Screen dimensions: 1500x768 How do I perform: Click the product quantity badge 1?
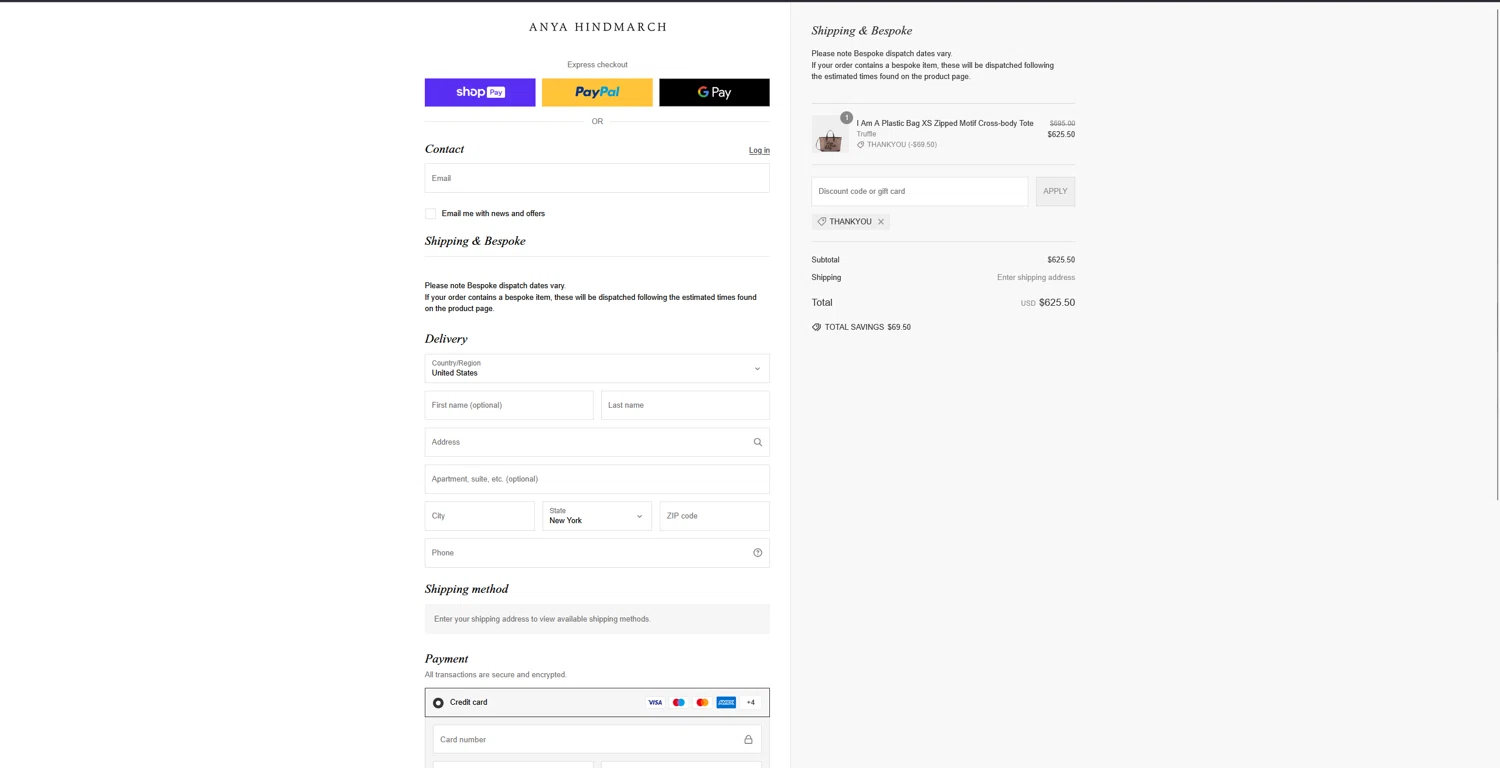coord(846,118)
